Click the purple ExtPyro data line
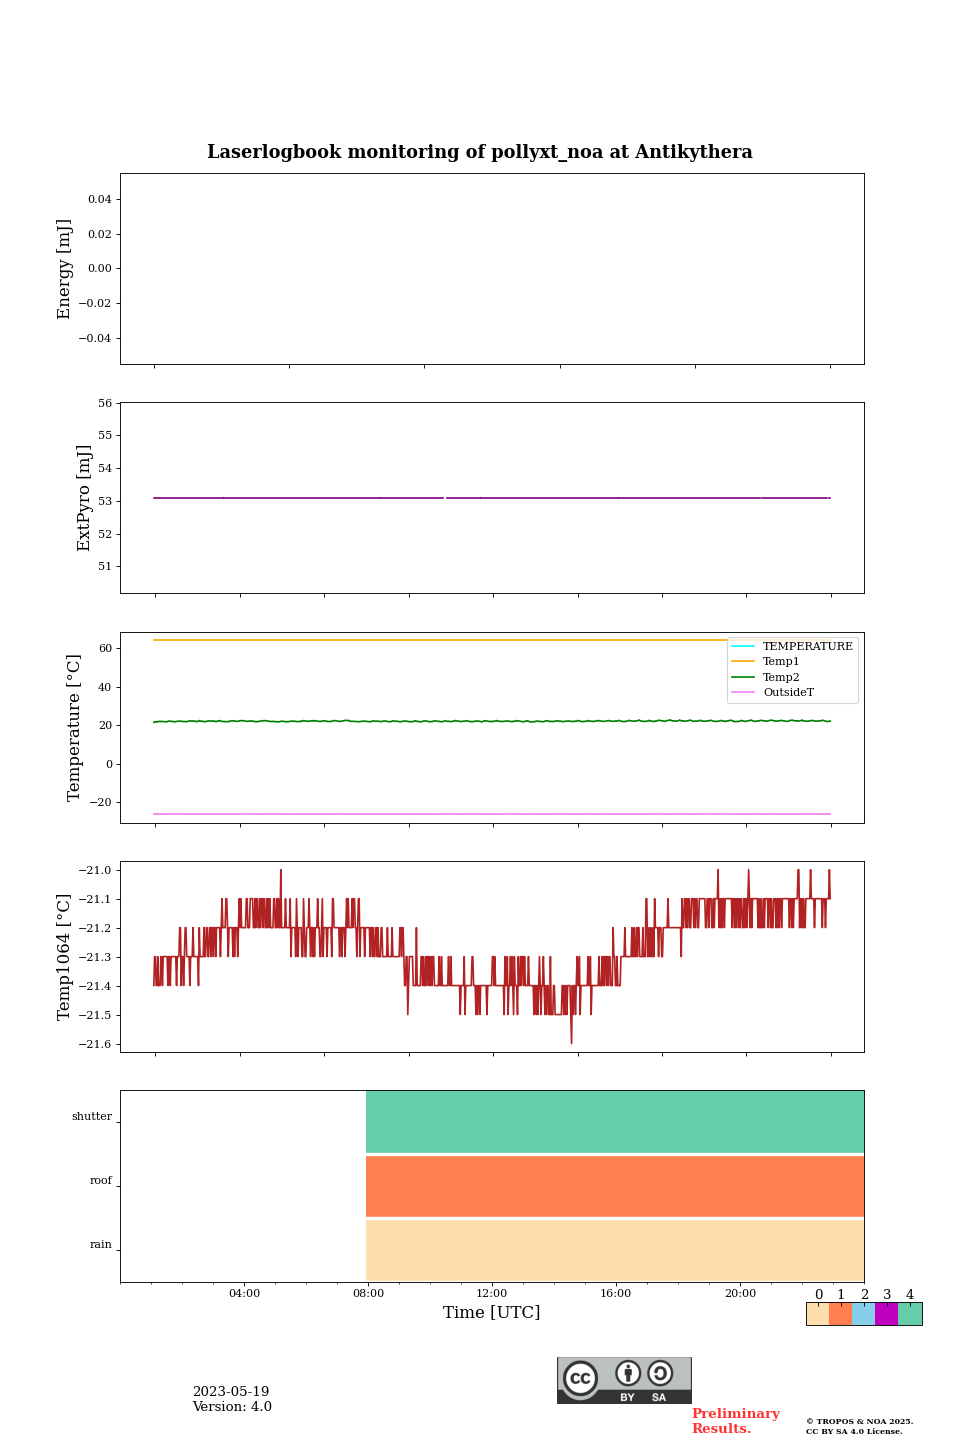Viewport: 960px width, 1440px height. coord(492,498)
